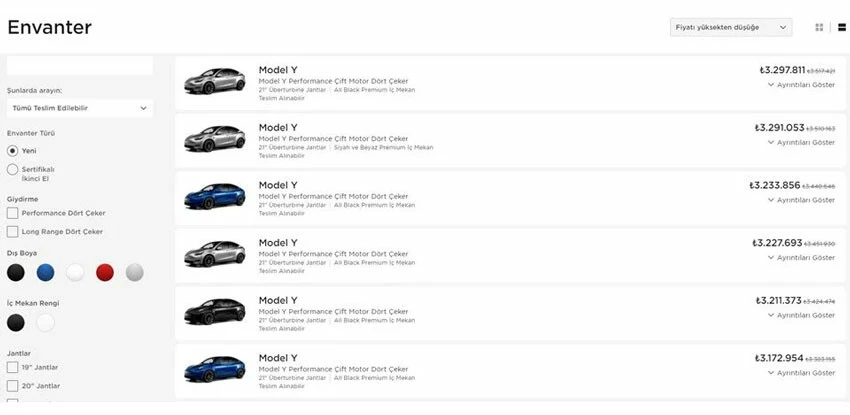This screenshot has width=850, height=415.
Task: Select the white interior color swatch
Action: point(46,323)
